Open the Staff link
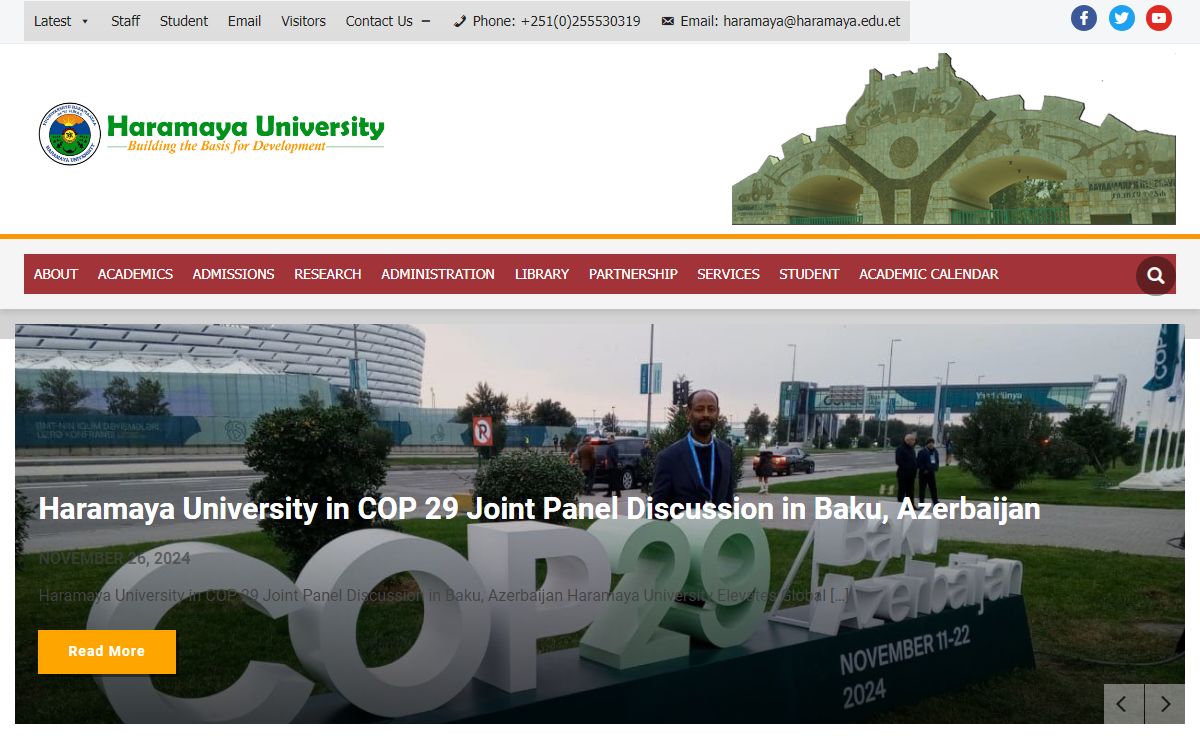The width and height of the screenshot is (1200, 740). 125,21
